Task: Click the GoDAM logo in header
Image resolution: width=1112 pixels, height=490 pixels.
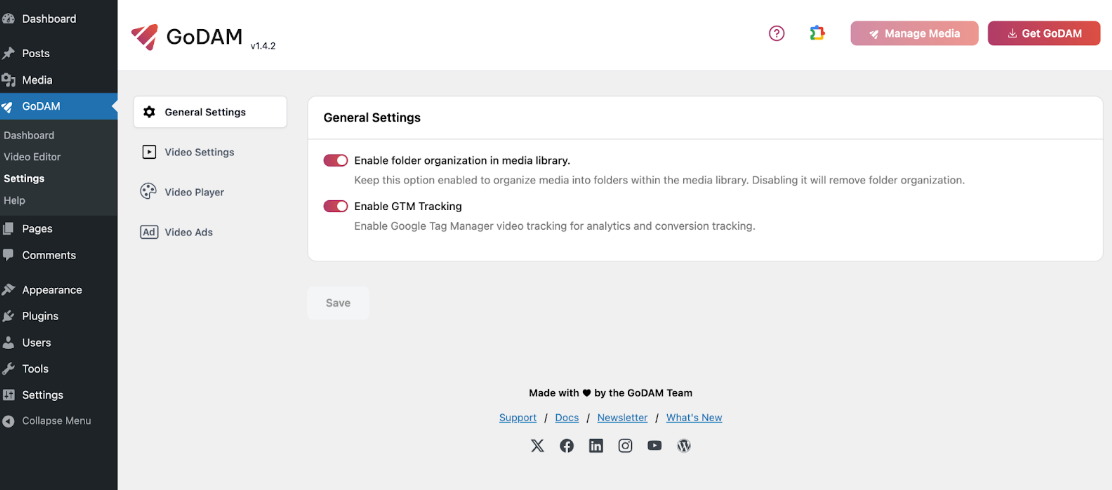Action: (188, 37)
